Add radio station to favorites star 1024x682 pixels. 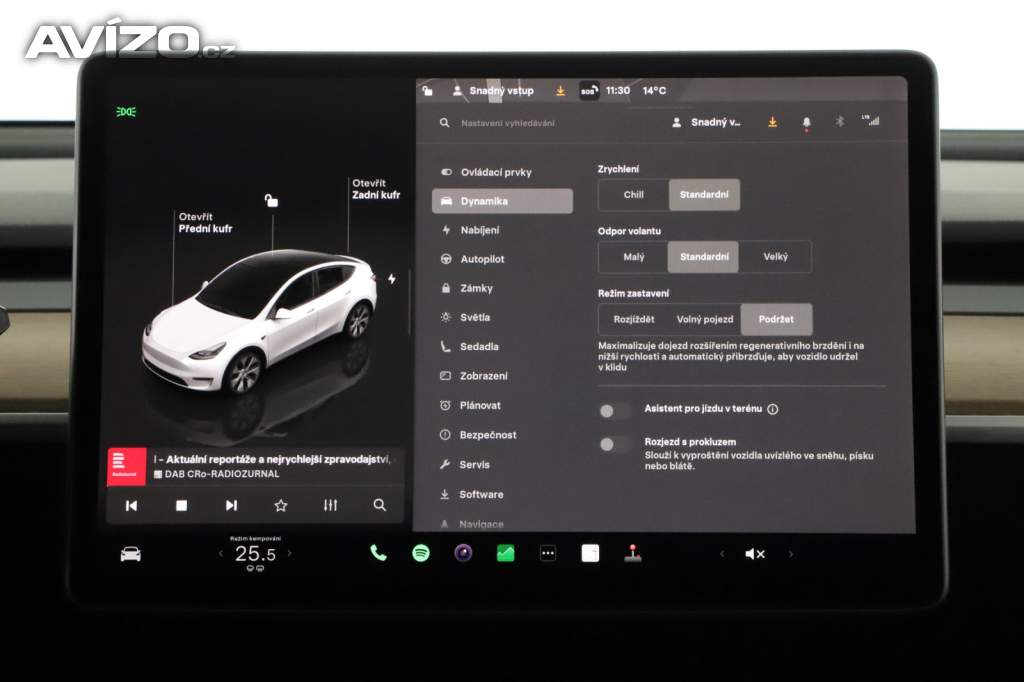click(x=281, y=505)
